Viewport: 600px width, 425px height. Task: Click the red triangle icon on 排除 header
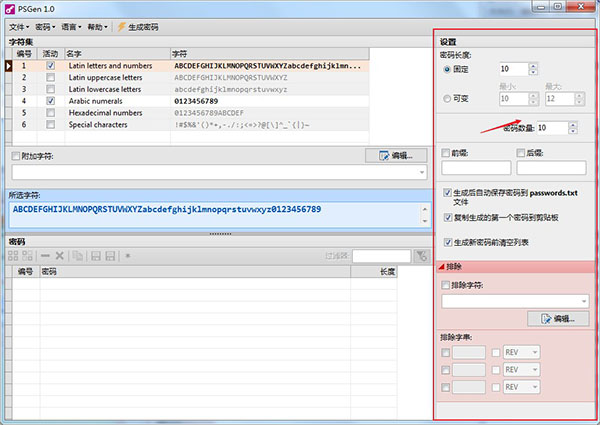[x=441, y=266]
